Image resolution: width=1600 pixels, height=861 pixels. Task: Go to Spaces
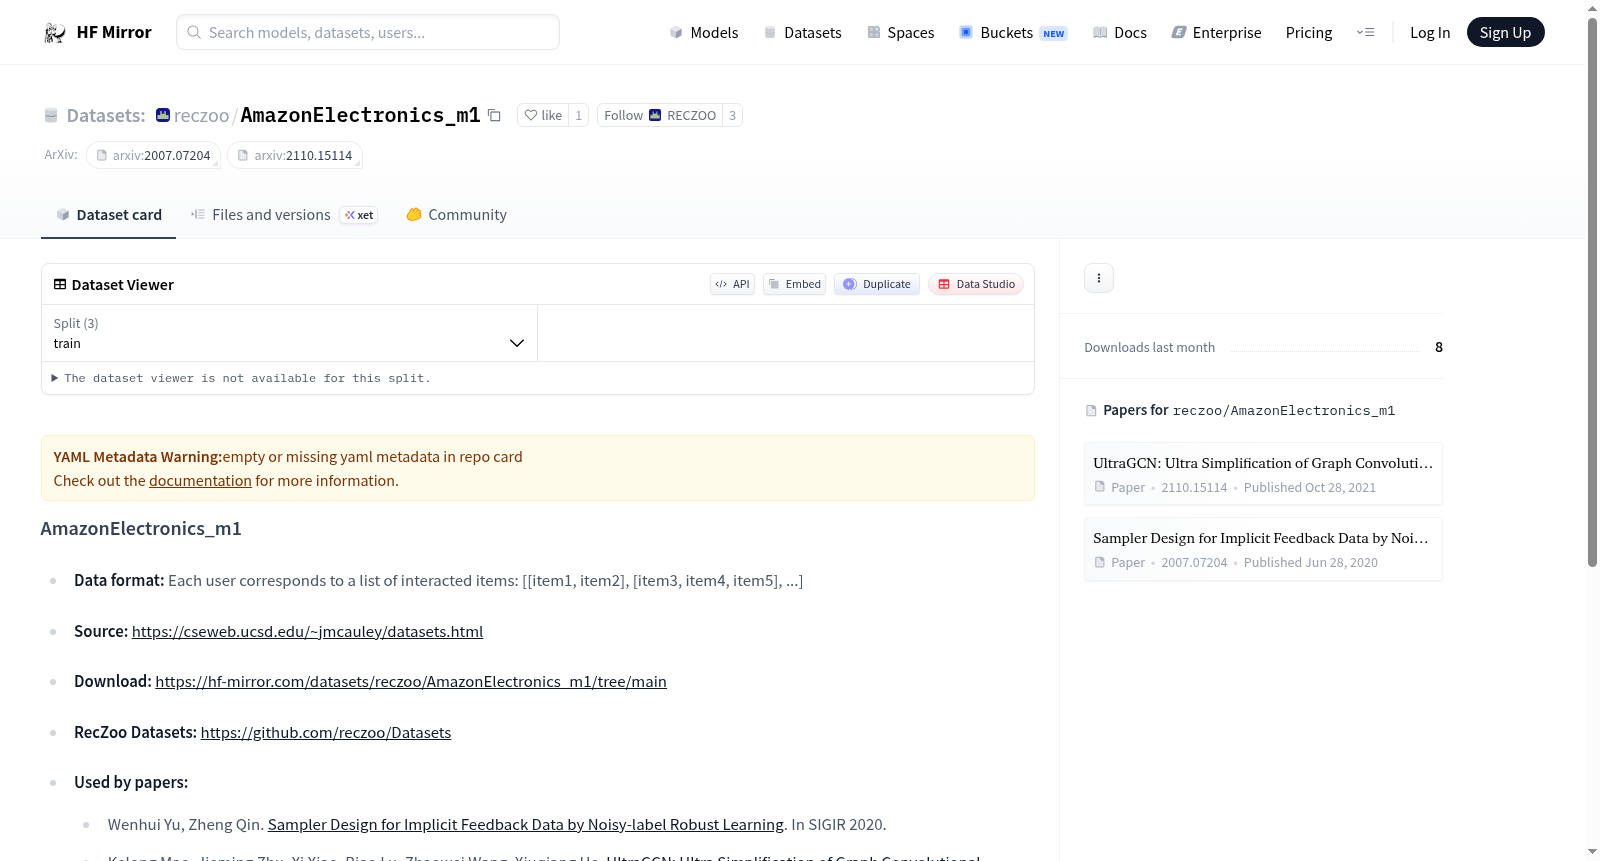point(900,33)
